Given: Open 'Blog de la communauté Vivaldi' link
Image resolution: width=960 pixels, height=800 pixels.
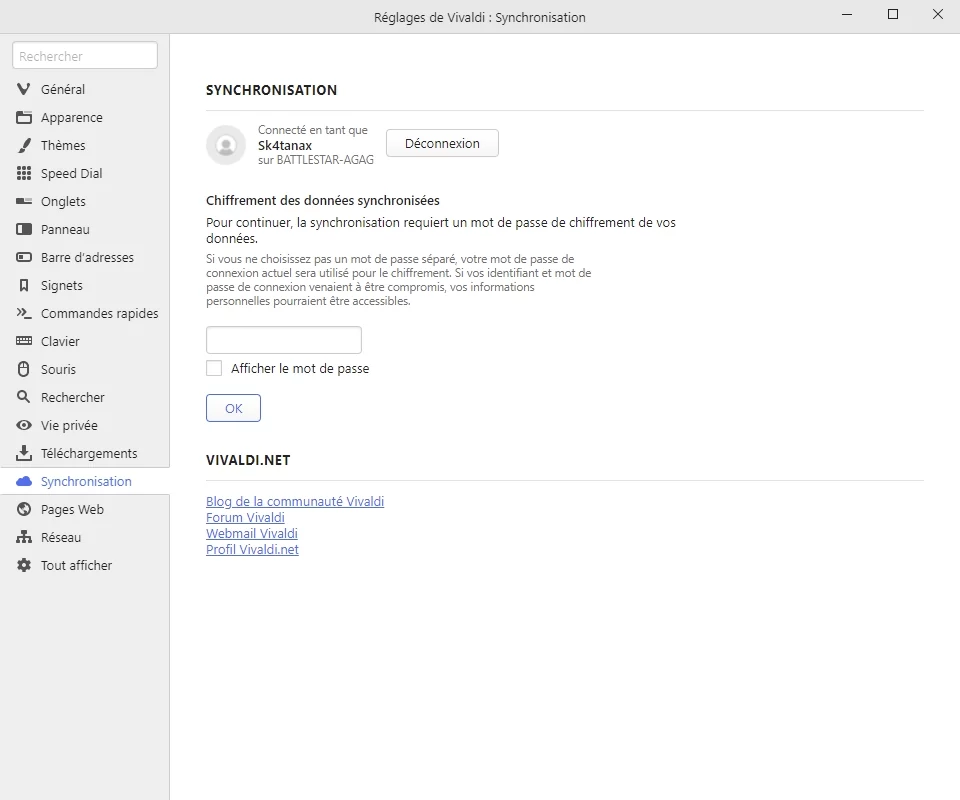Looking at the screenshot, I should click(x=295, y=501).
